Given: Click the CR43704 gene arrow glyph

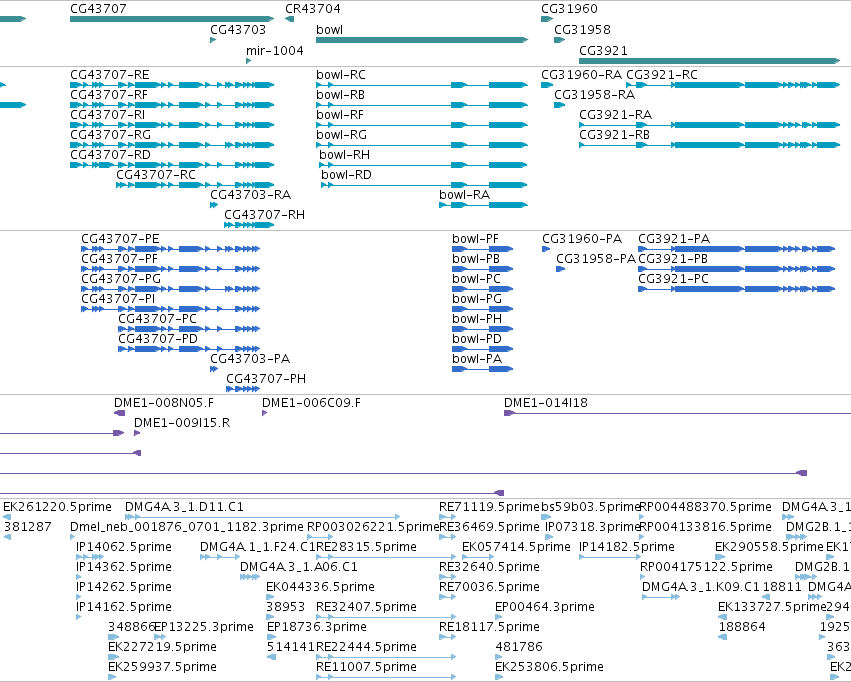Looking at the screenshot, I should click(x=289, y=19).
